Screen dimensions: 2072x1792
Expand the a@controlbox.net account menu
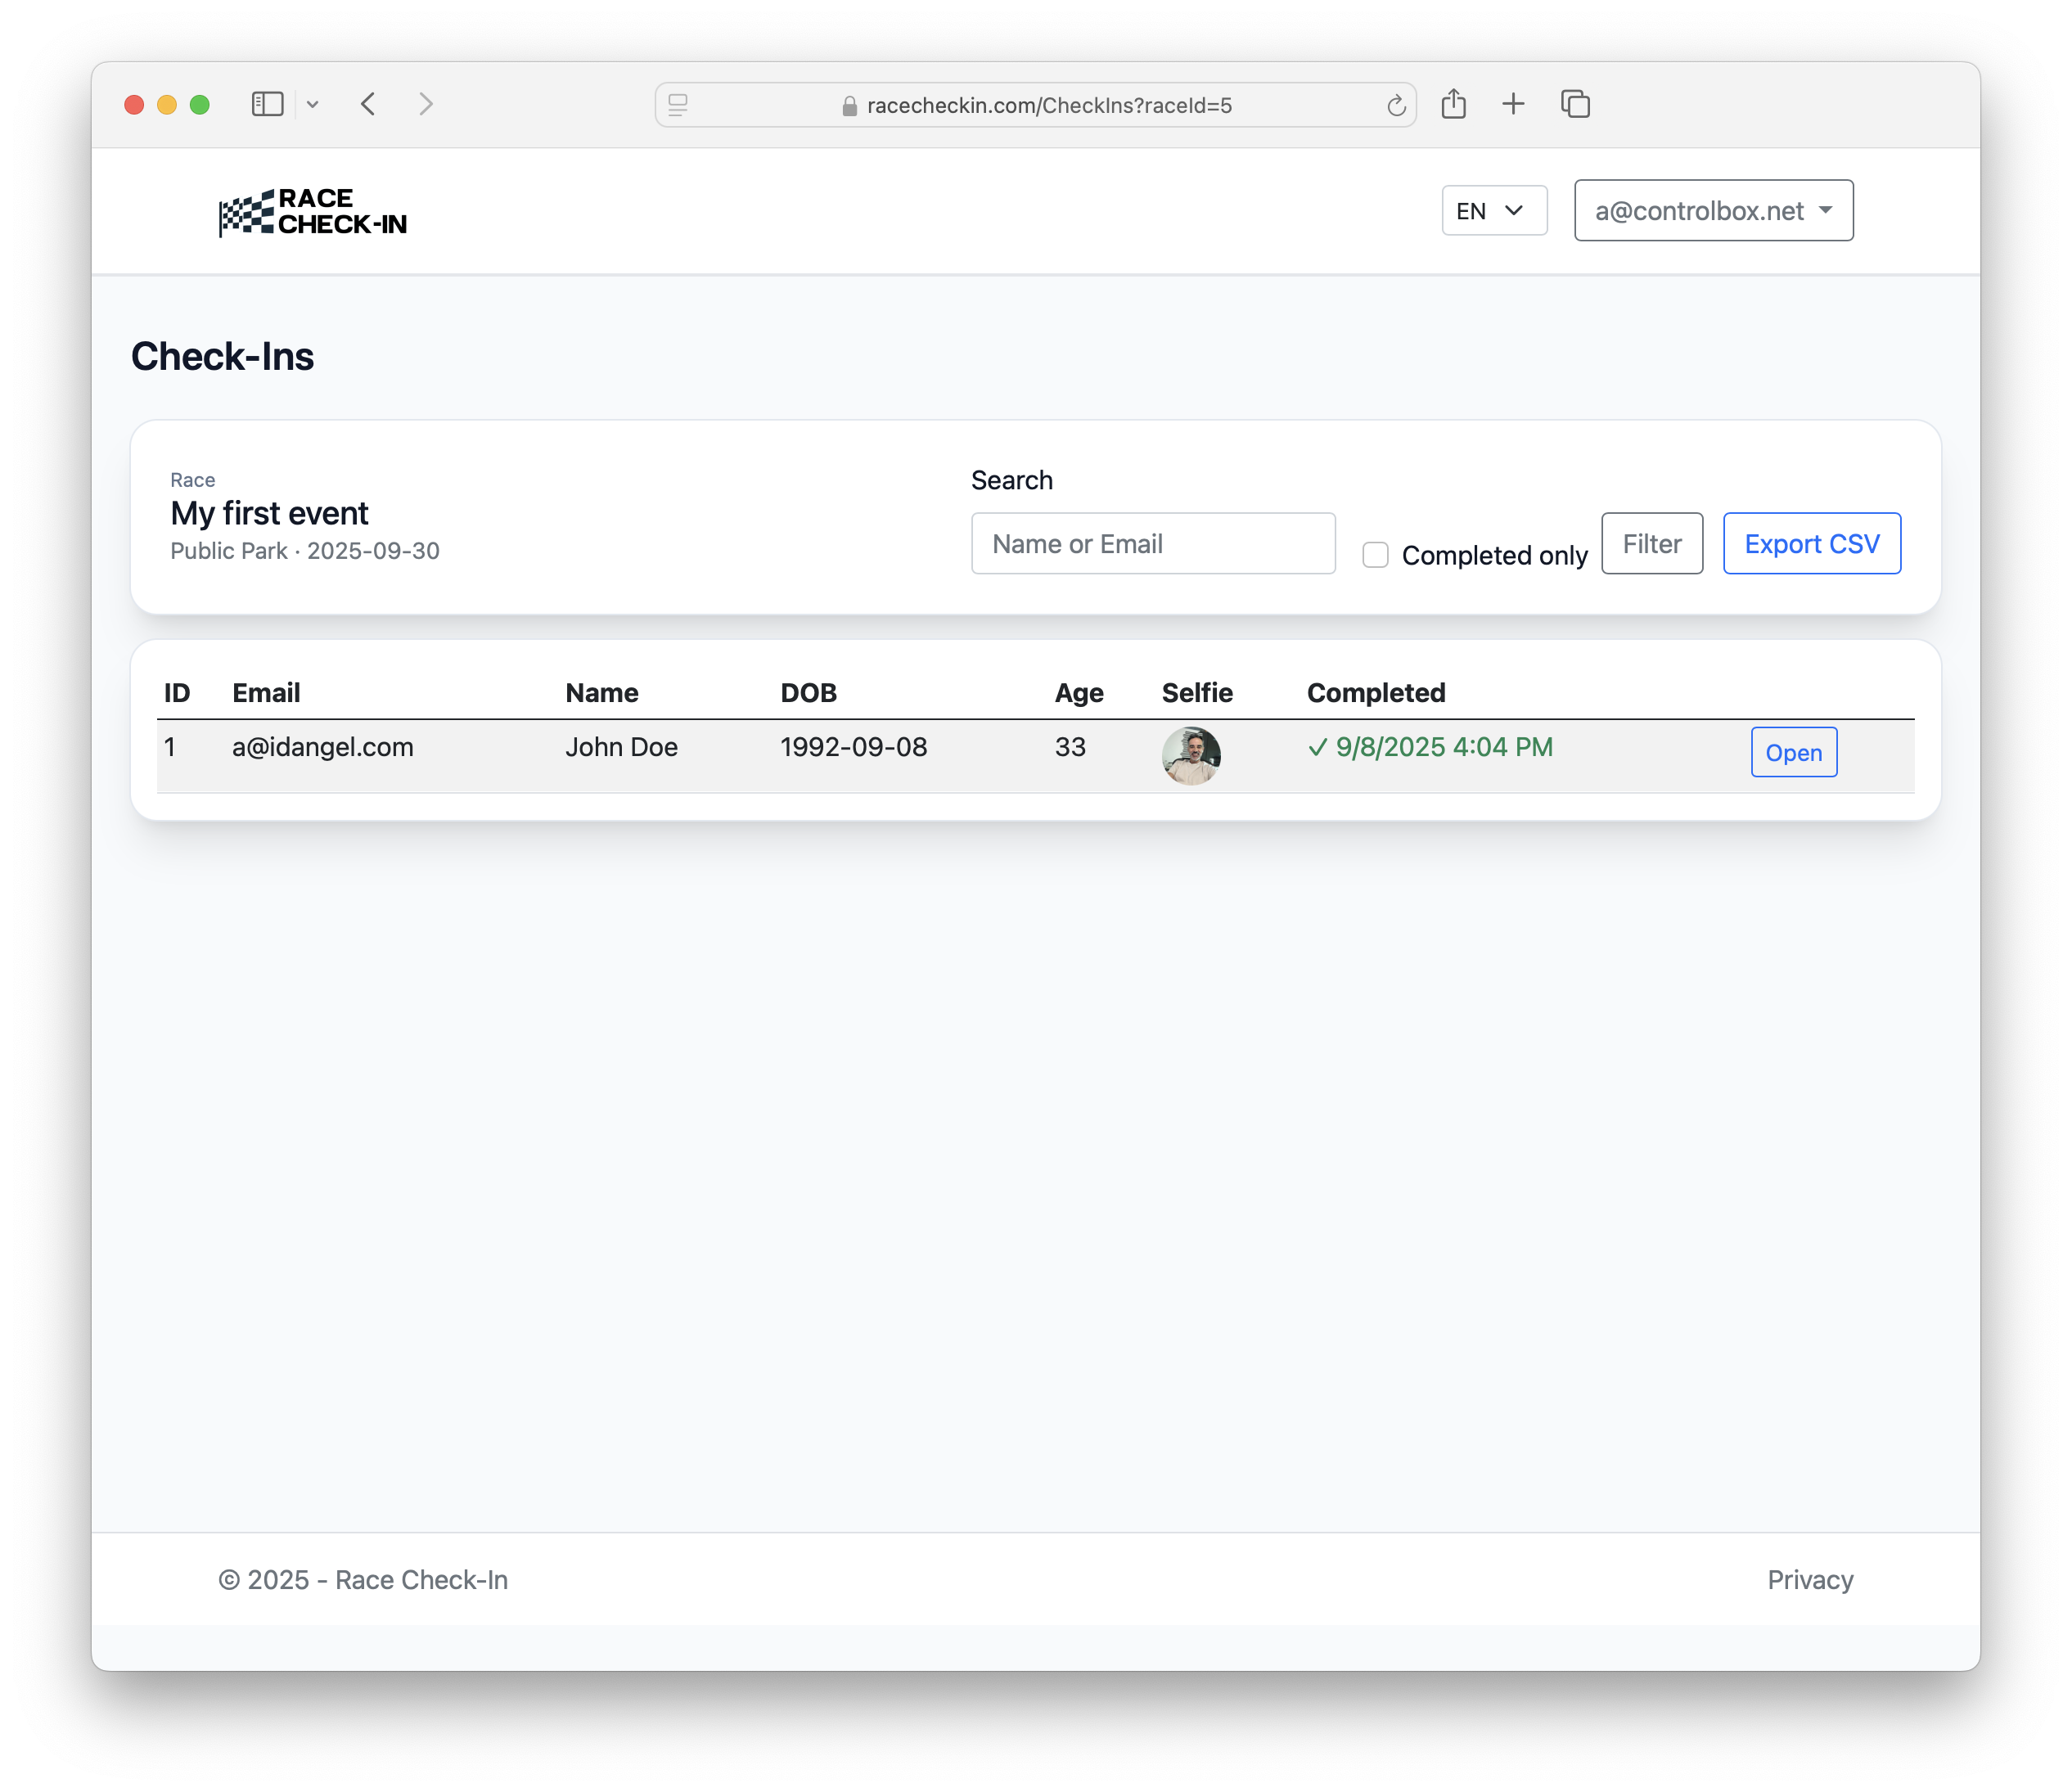coord(1712,211)
